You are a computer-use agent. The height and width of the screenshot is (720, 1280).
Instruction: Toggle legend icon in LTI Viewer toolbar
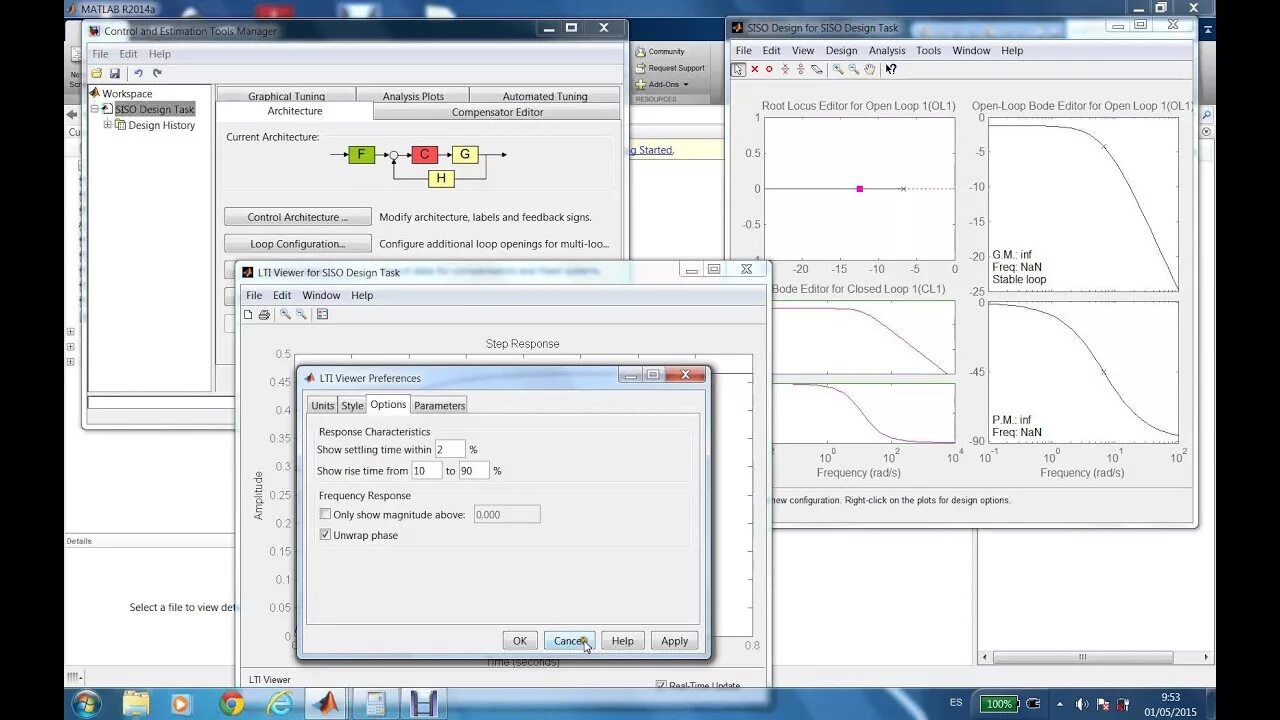click(x=322, y=314)
